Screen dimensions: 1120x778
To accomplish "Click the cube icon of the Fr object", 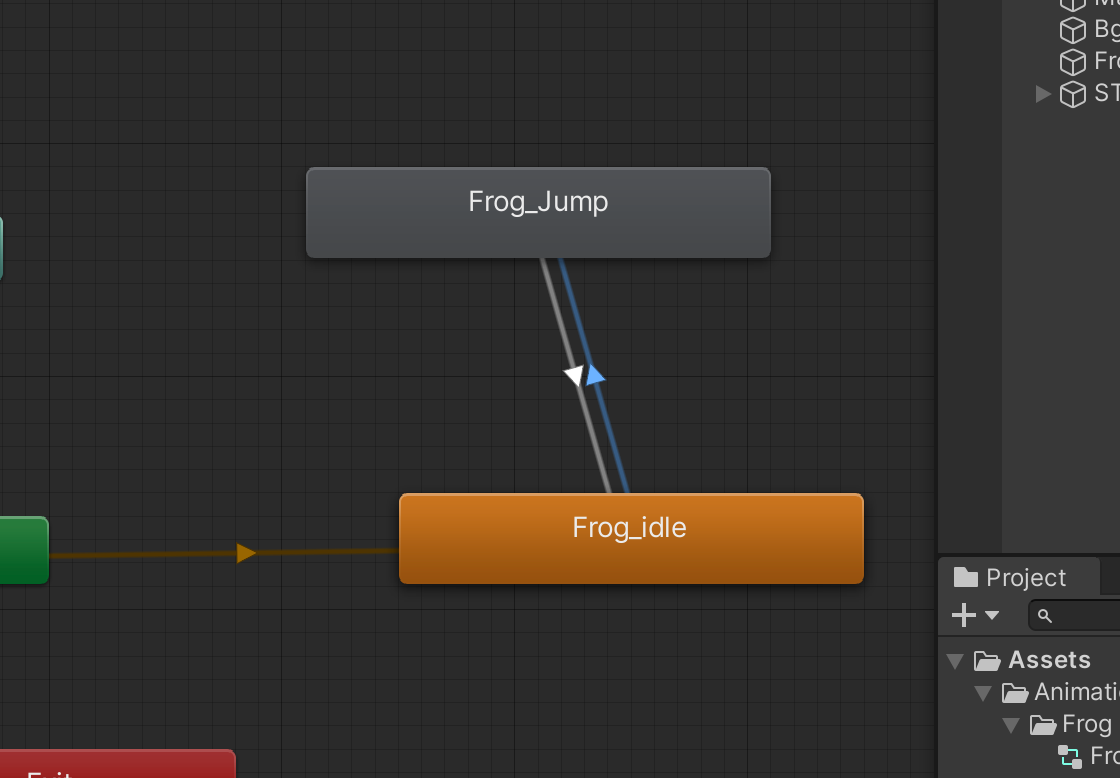I will 1072,62.
